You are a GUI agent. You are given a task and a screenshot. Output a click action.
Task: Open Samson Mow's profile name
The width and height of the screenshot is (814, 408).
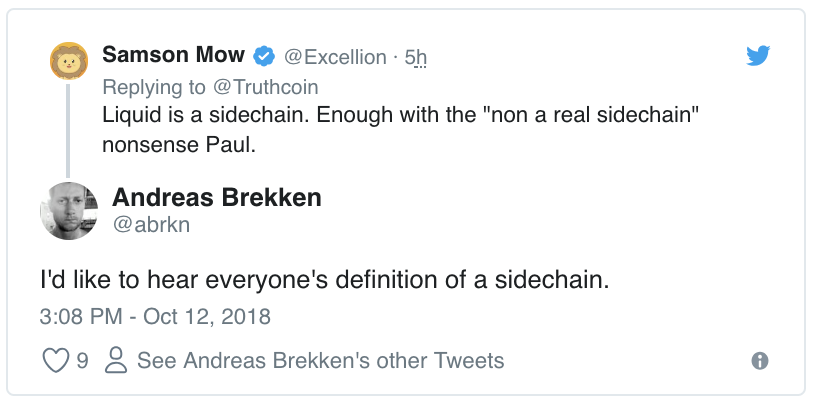175,56
